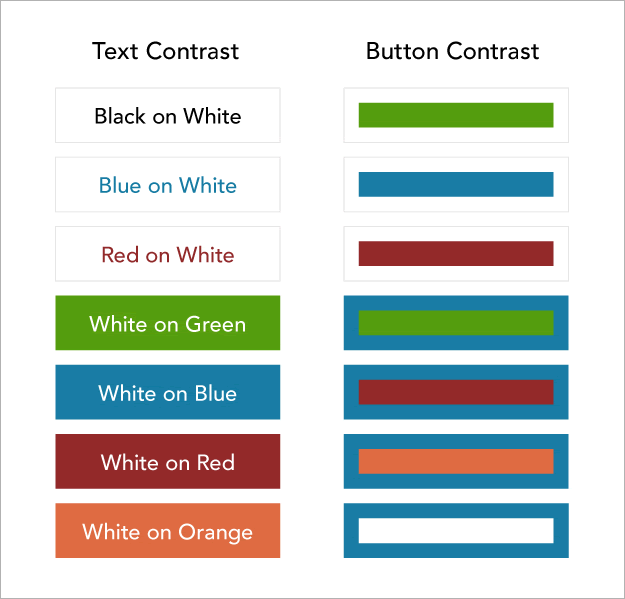
Task: Choose the White on Red swatch
Action: click(x=168, y=462)
